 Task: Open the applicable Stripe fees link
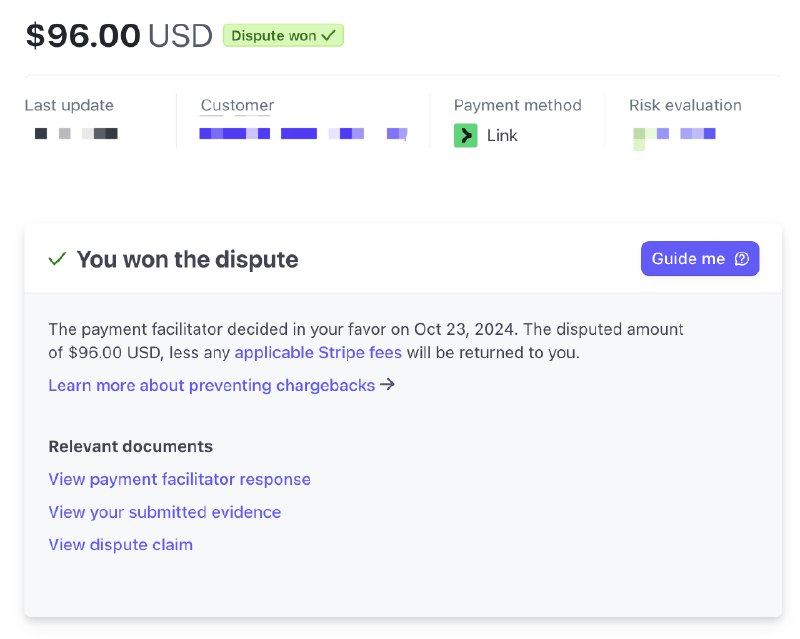coord(317,352)
